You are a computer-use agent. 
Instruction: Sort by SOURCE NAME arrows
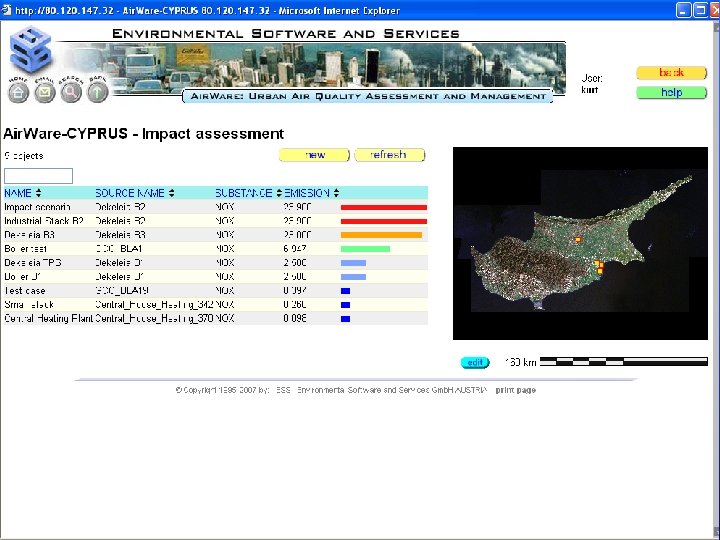click(171, 193)
